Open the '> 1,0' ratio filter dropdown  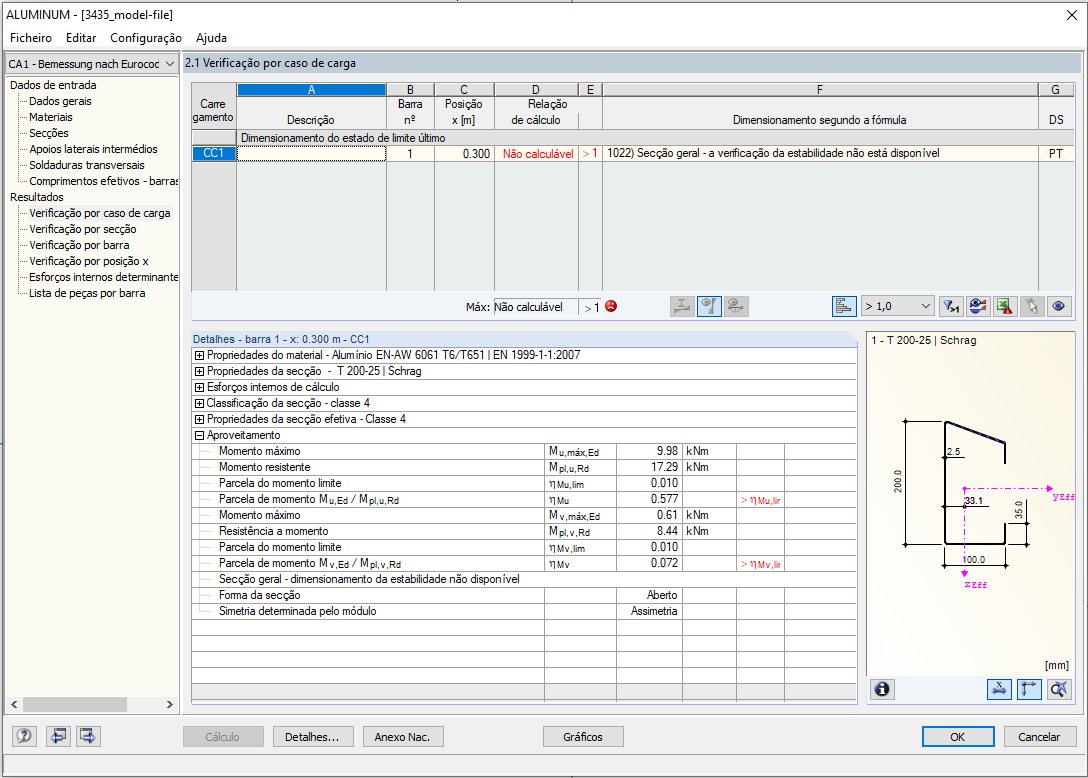pyautogui.click(x=896, y=306)
